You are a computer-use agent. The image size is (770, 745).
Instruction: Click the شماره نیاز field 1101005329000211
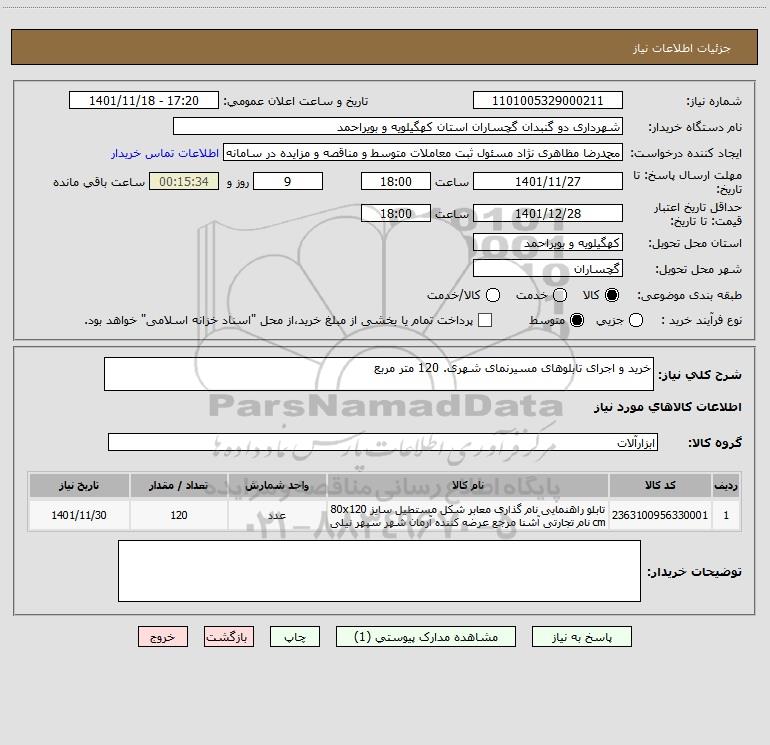548,101
